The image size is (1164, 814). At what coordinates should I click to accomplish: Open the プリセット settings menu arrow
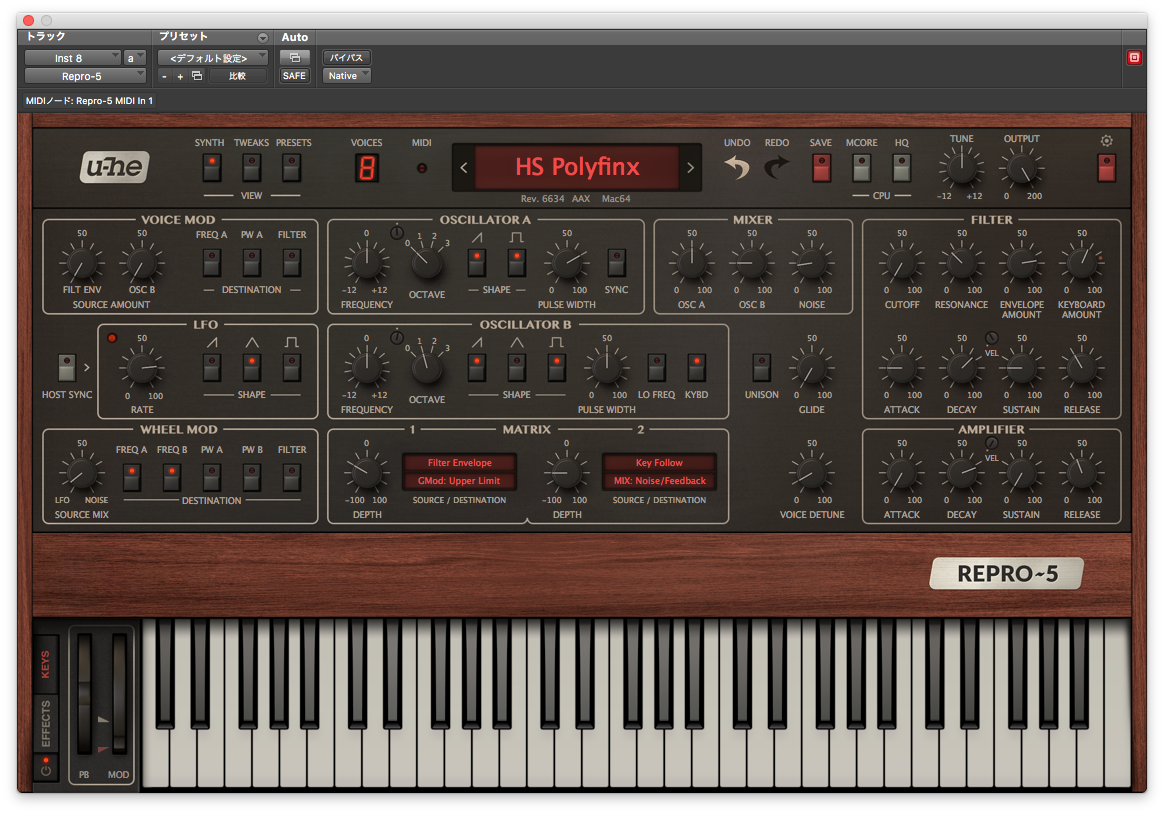pos(263,37)
